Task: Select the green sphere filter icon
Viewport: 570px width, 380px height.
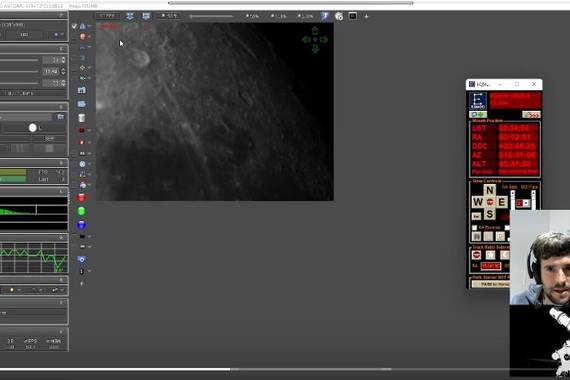Action: 82,211
